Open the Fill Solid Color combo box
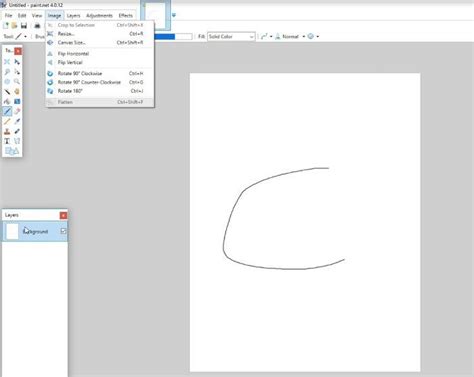474x377 pixels. coord(231,36)
